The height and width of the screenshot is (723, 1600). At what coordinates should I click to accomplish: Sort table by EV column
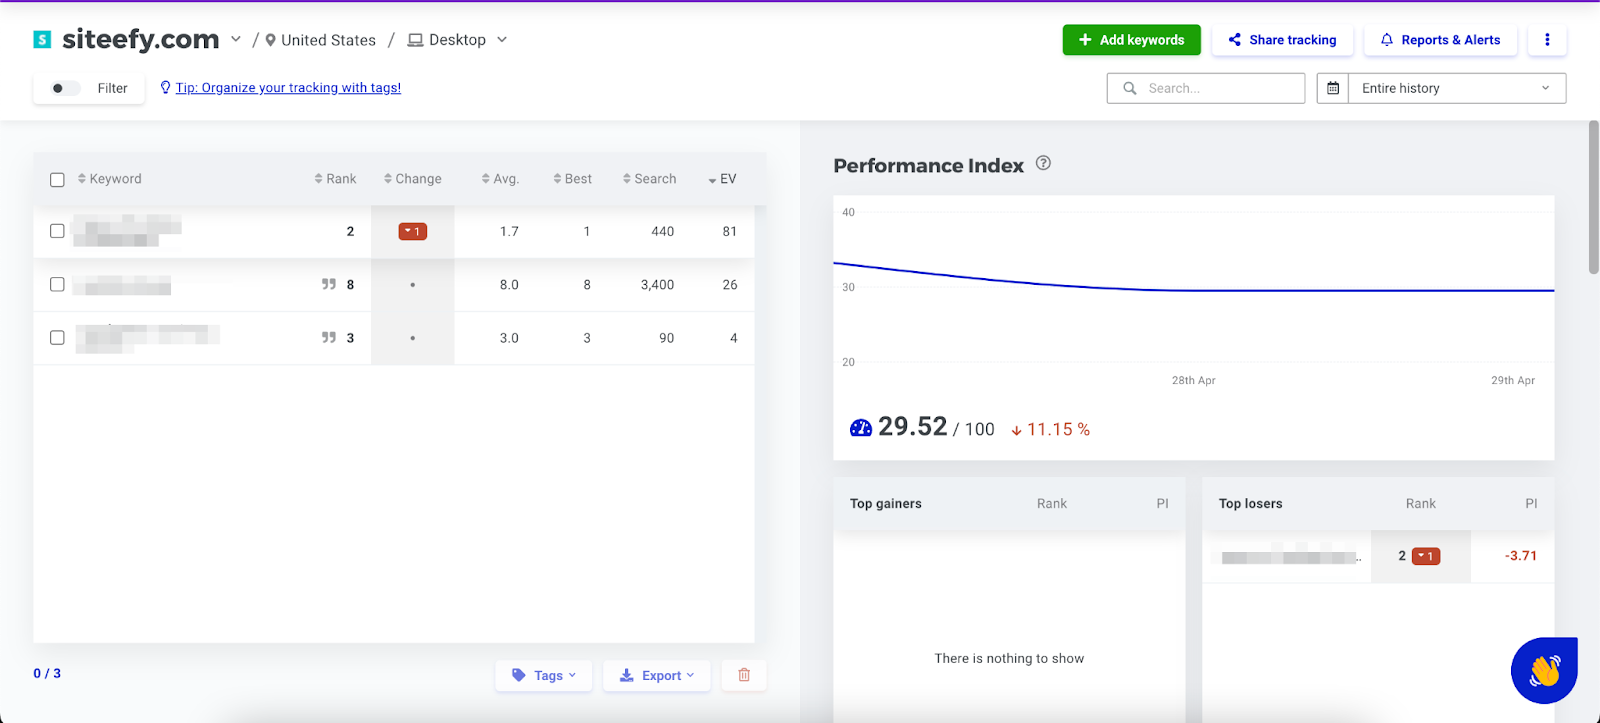point(722,179)
